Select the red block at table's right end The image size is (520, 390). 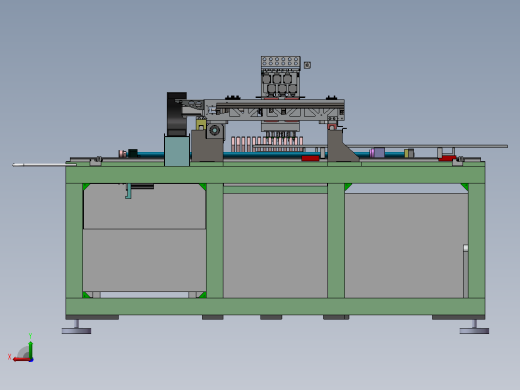[x=447, y=158]
